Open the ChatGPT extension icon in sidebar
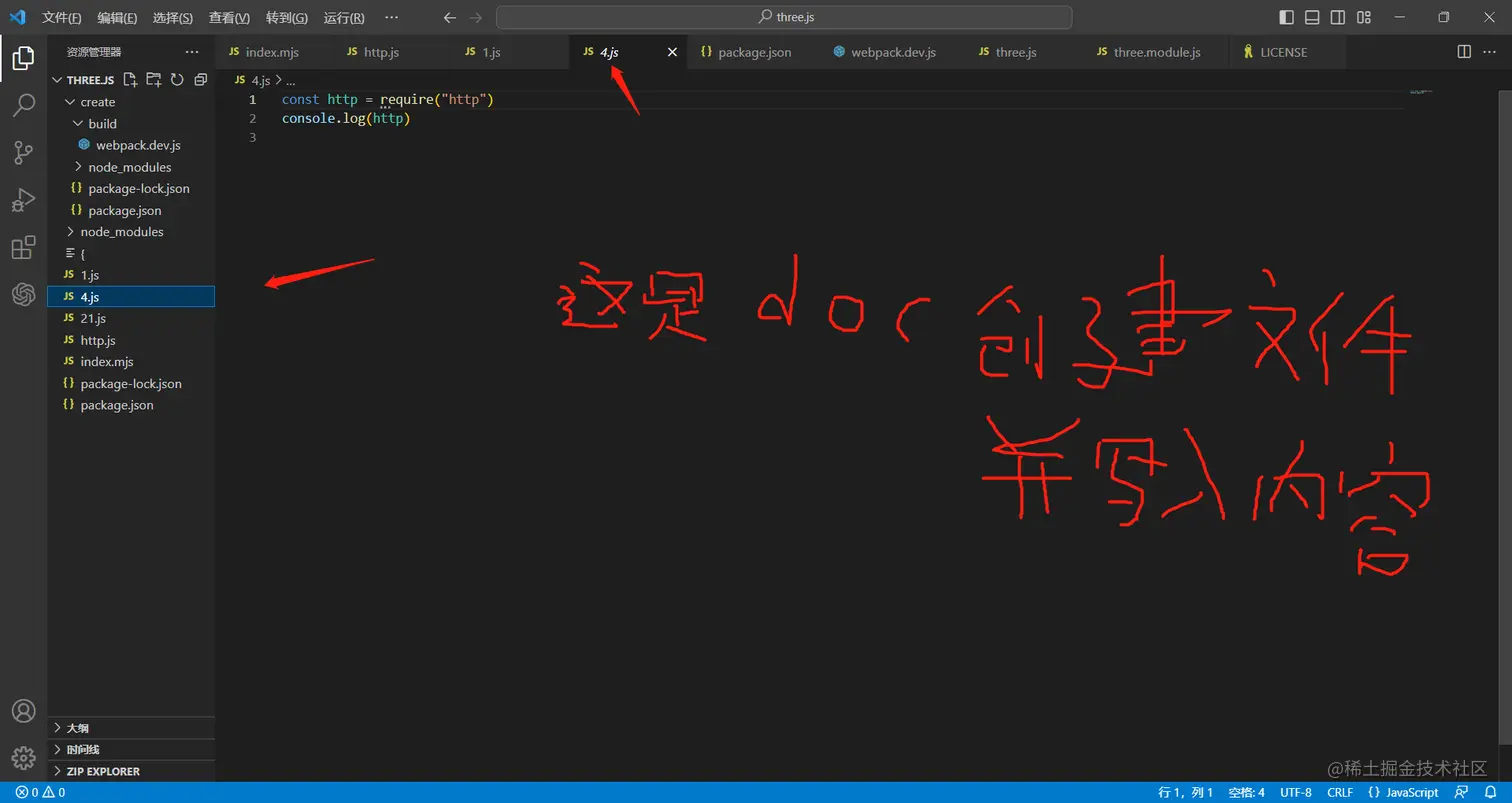1512x803 pixels. tap(23, 294)
